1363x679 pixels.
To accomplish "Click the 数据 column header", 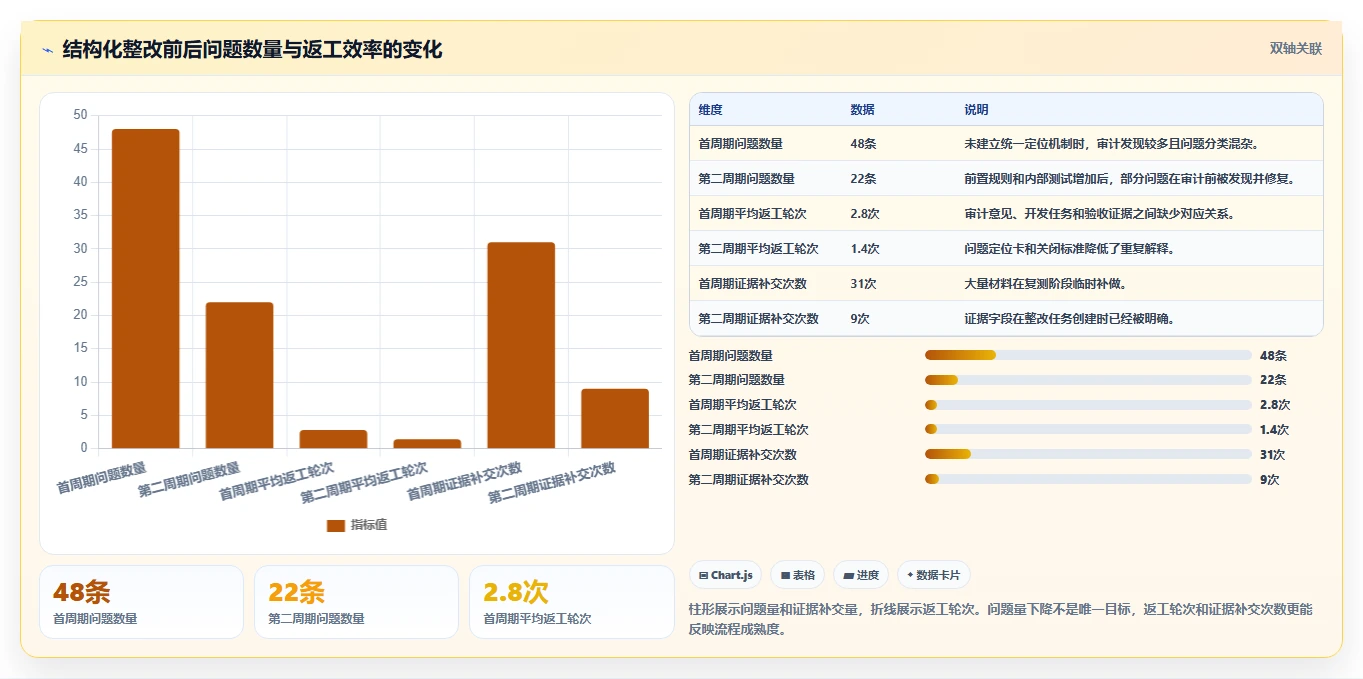I will click(x=862, y=109).
